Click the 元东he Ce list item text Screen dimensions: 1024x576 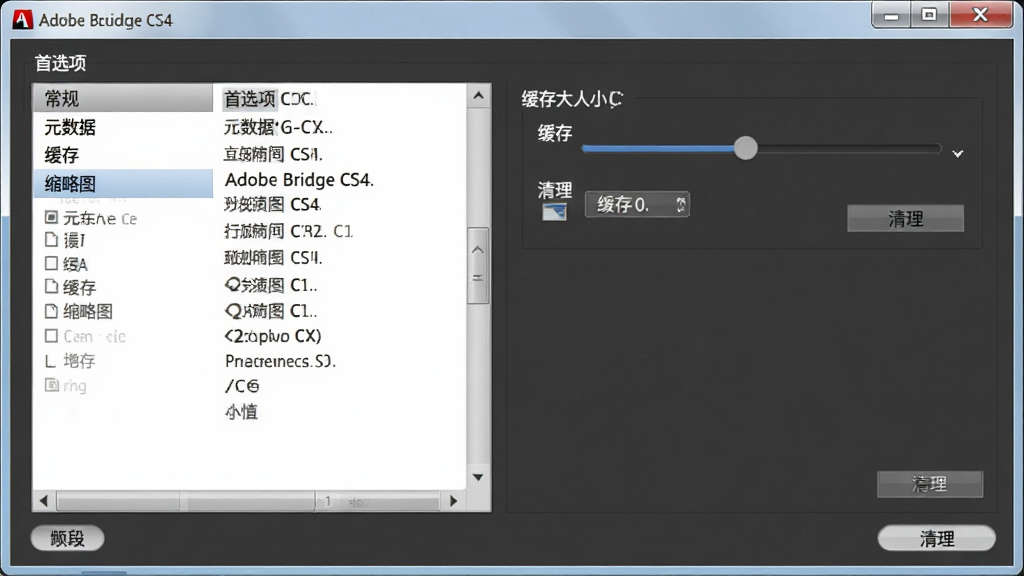point(100,218)
